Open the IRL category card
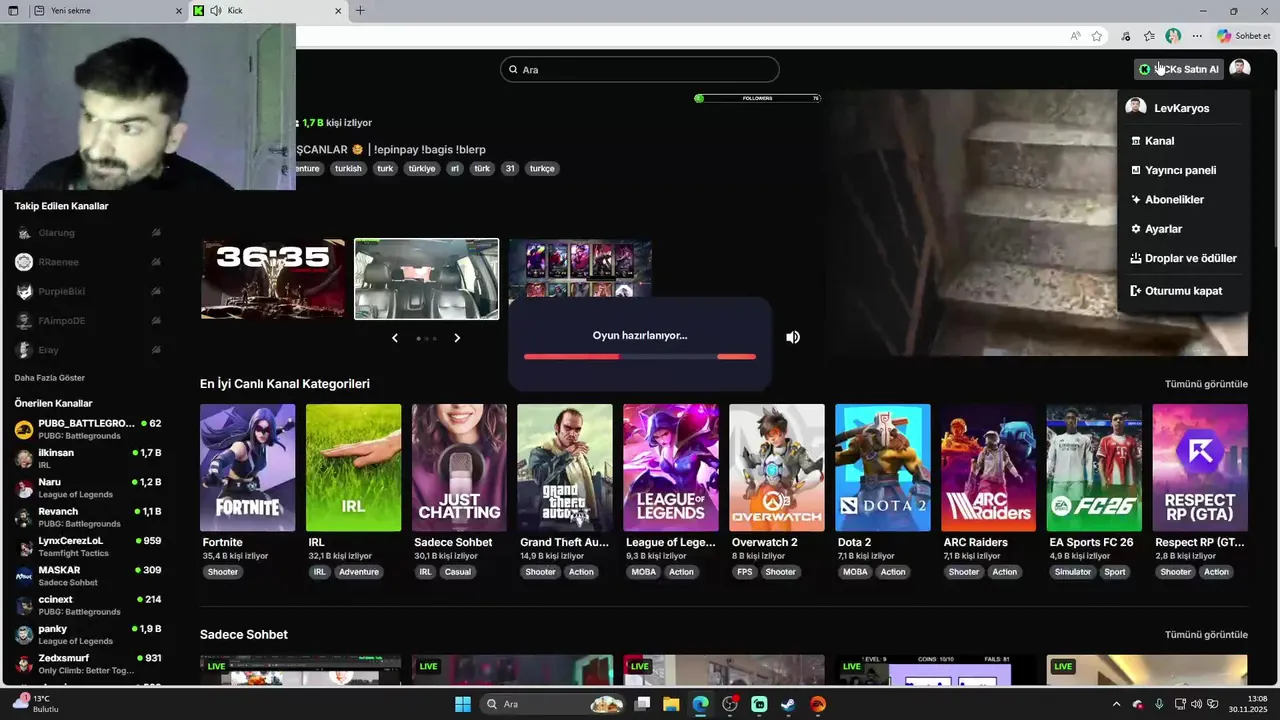The height and width of the screenshot is (720, 1280). pos(354,468)
